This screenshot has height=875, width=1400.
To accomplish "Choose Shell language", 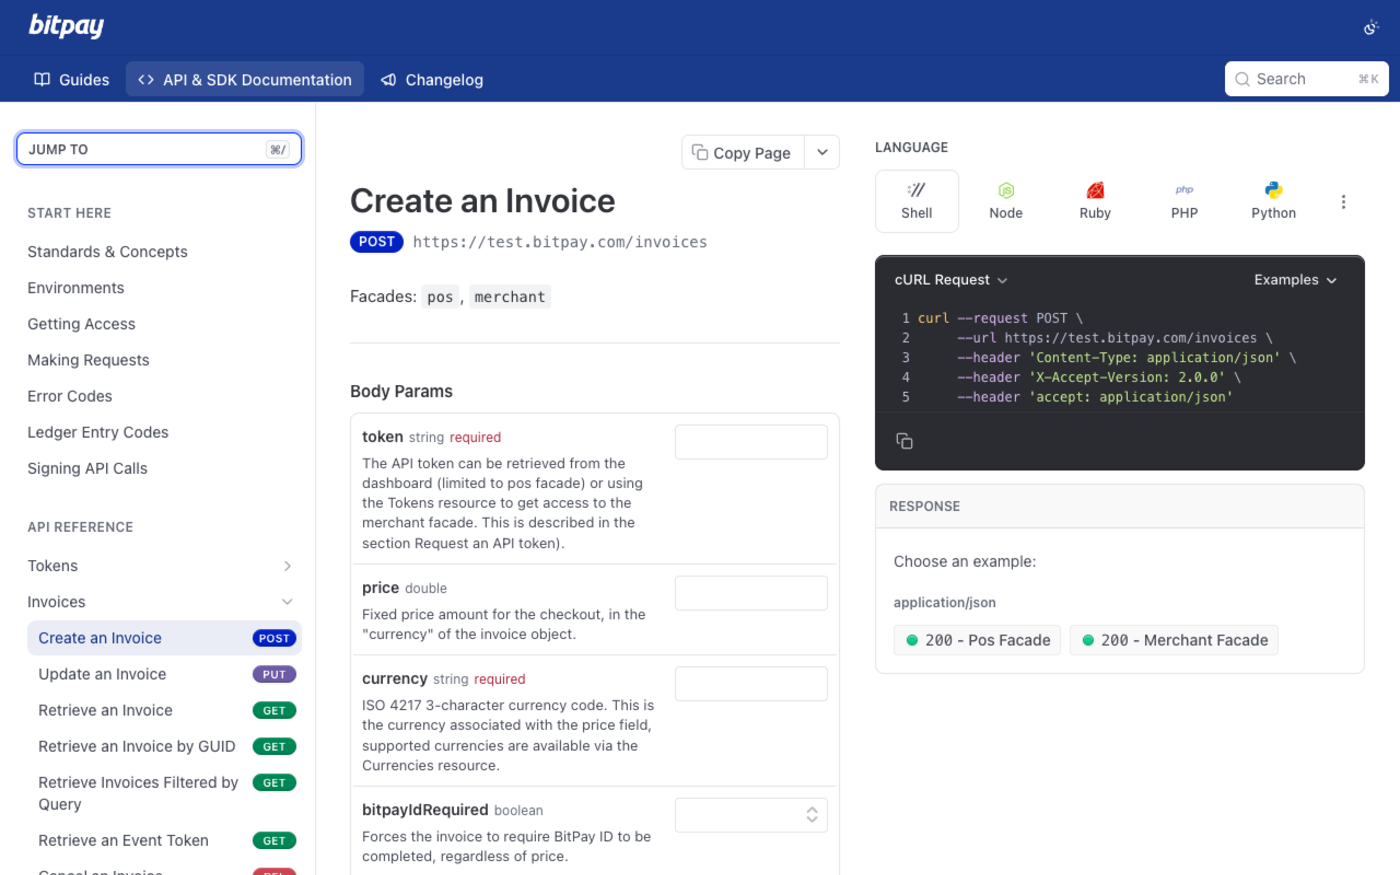I will click(x=917, y=201).
